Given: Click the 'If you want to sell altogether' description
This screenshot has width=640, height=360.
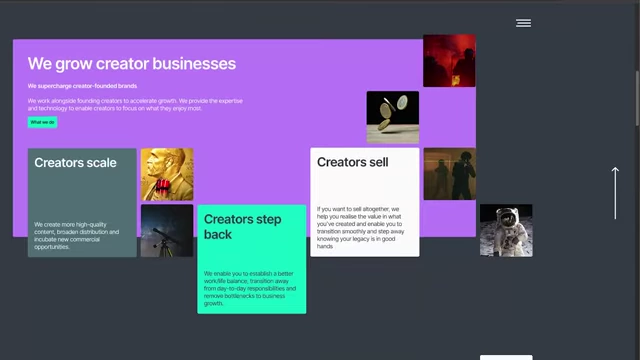Looking at the screenshot, I should coord(360,227).
